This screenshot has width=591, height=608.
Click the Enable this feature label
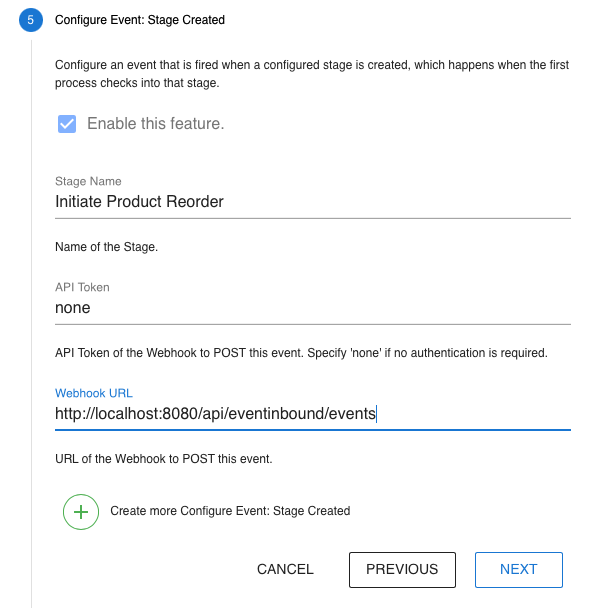pos(156,124)
